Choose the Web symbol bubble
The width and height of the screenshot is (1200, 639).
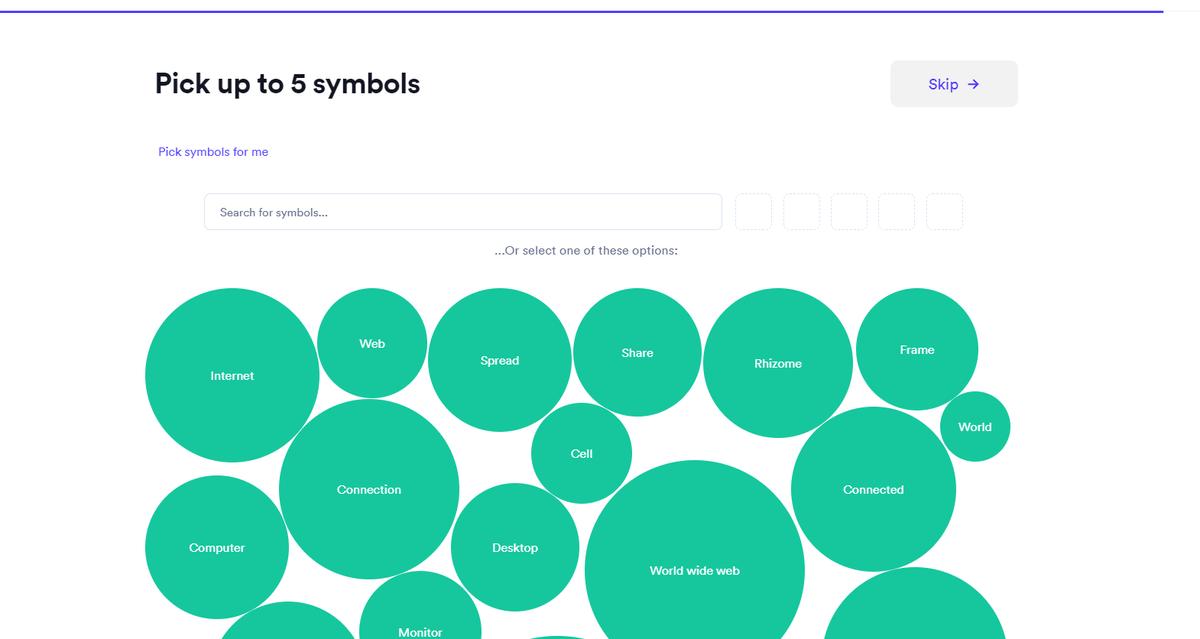click(372, 343)
